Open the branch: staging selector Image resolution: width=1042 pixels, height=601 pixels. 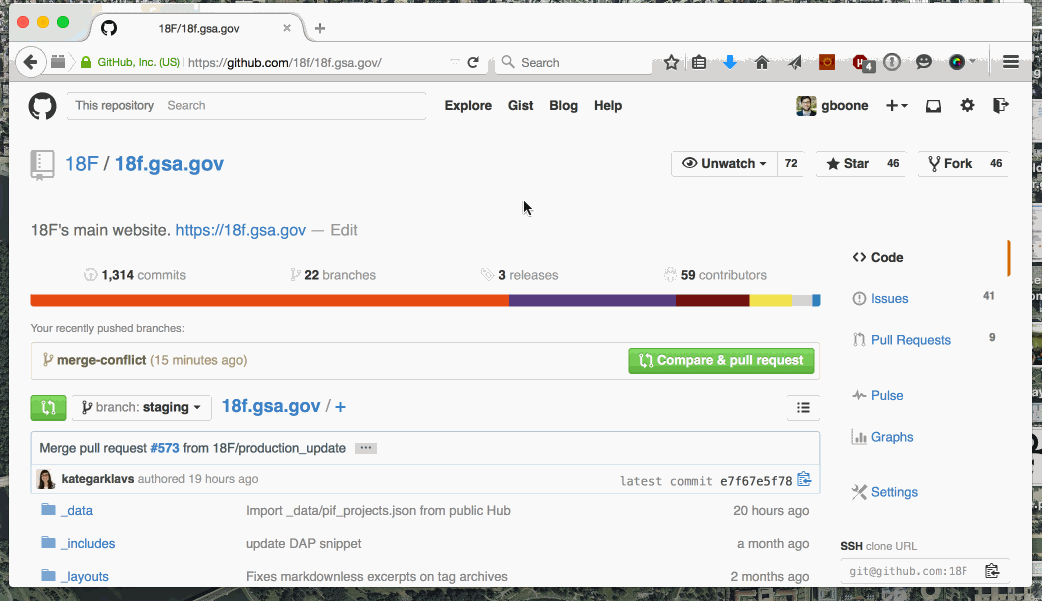point(142,408)
